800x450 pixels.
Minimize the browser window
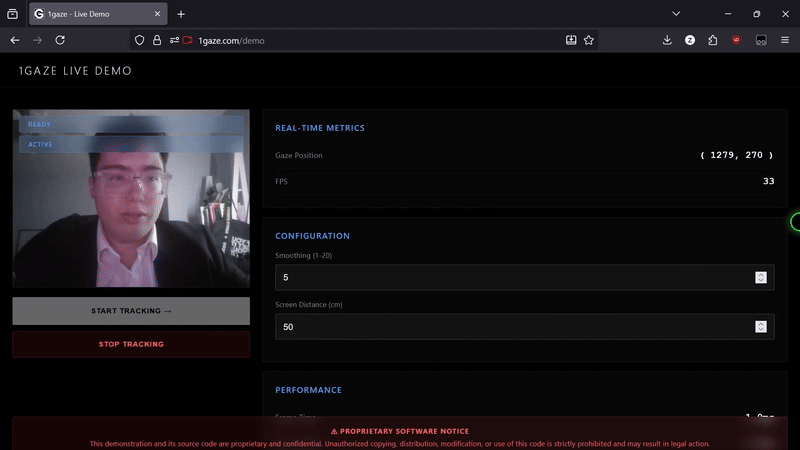(x=728, y=14)
